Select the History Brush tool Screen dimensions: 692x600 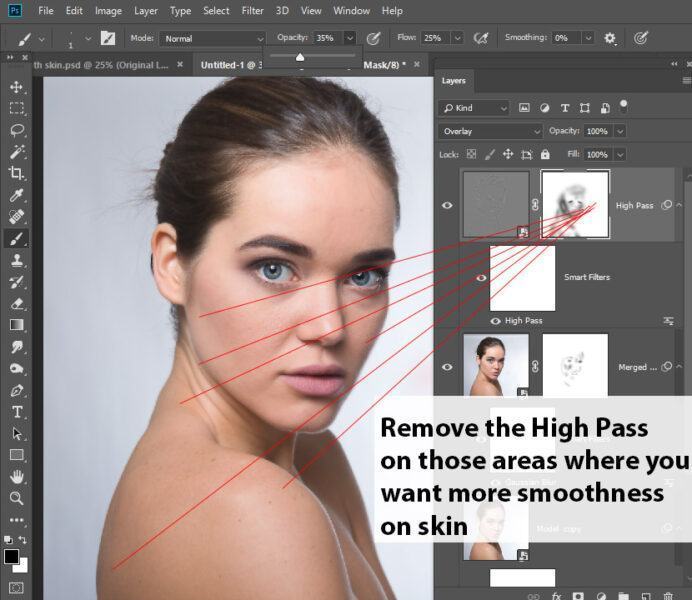[x=16, y=282]
